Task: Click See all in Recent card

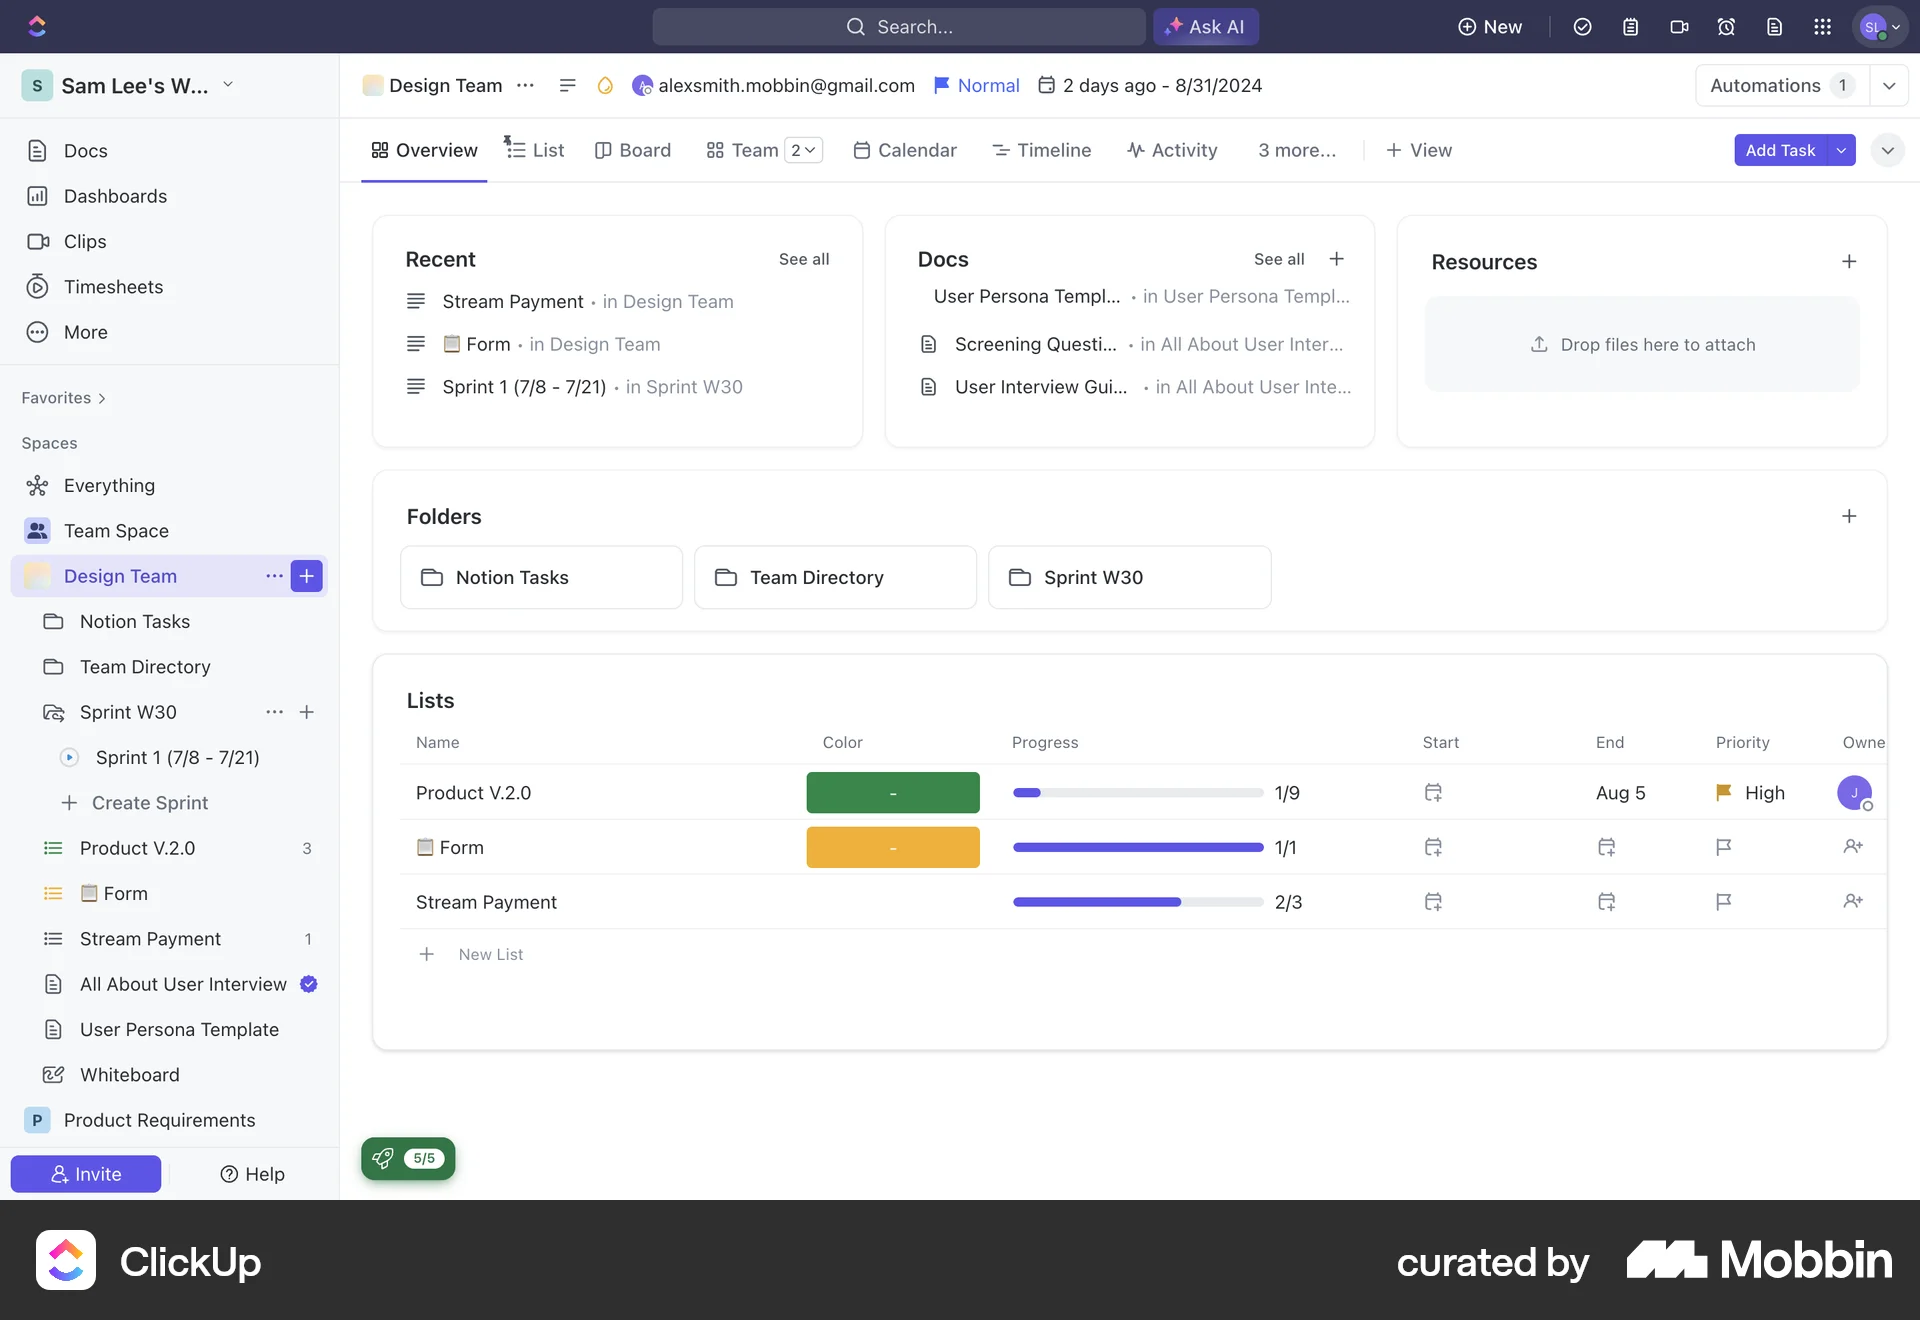Action: [x=804, y=259]
